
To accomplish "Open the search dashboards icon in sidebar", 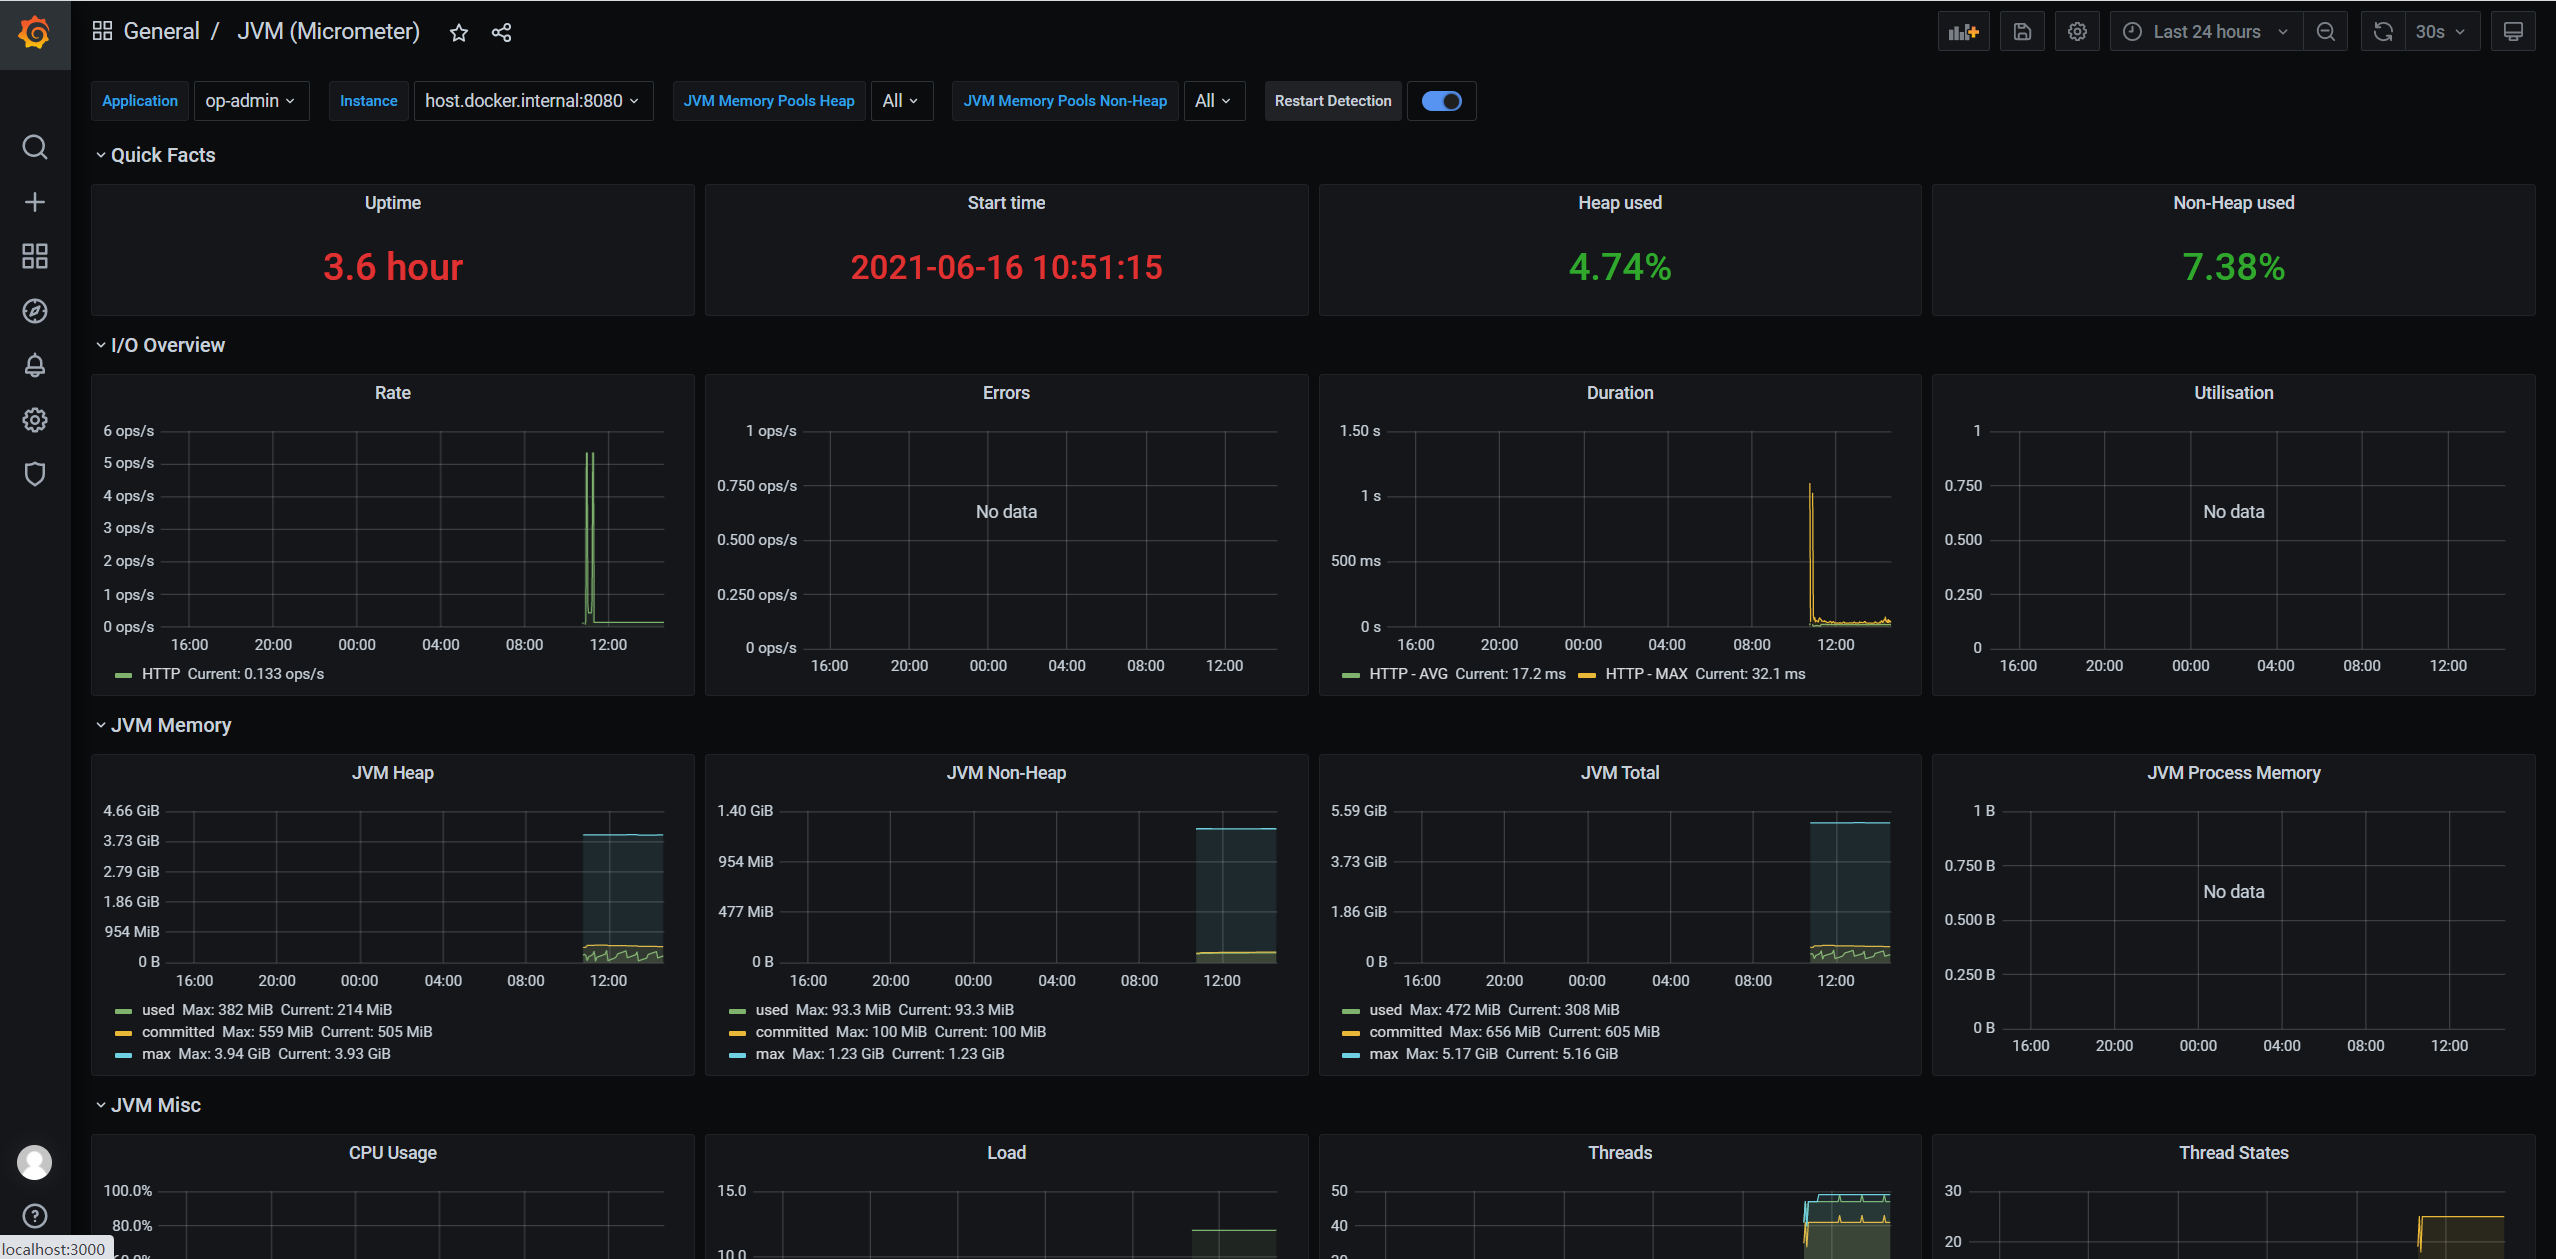I will [35, 148].
